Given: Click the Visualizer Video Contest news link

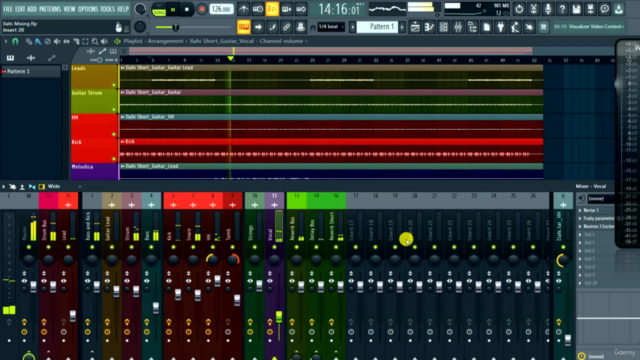Looking at the screenshot, I should [x=589, y=27].
